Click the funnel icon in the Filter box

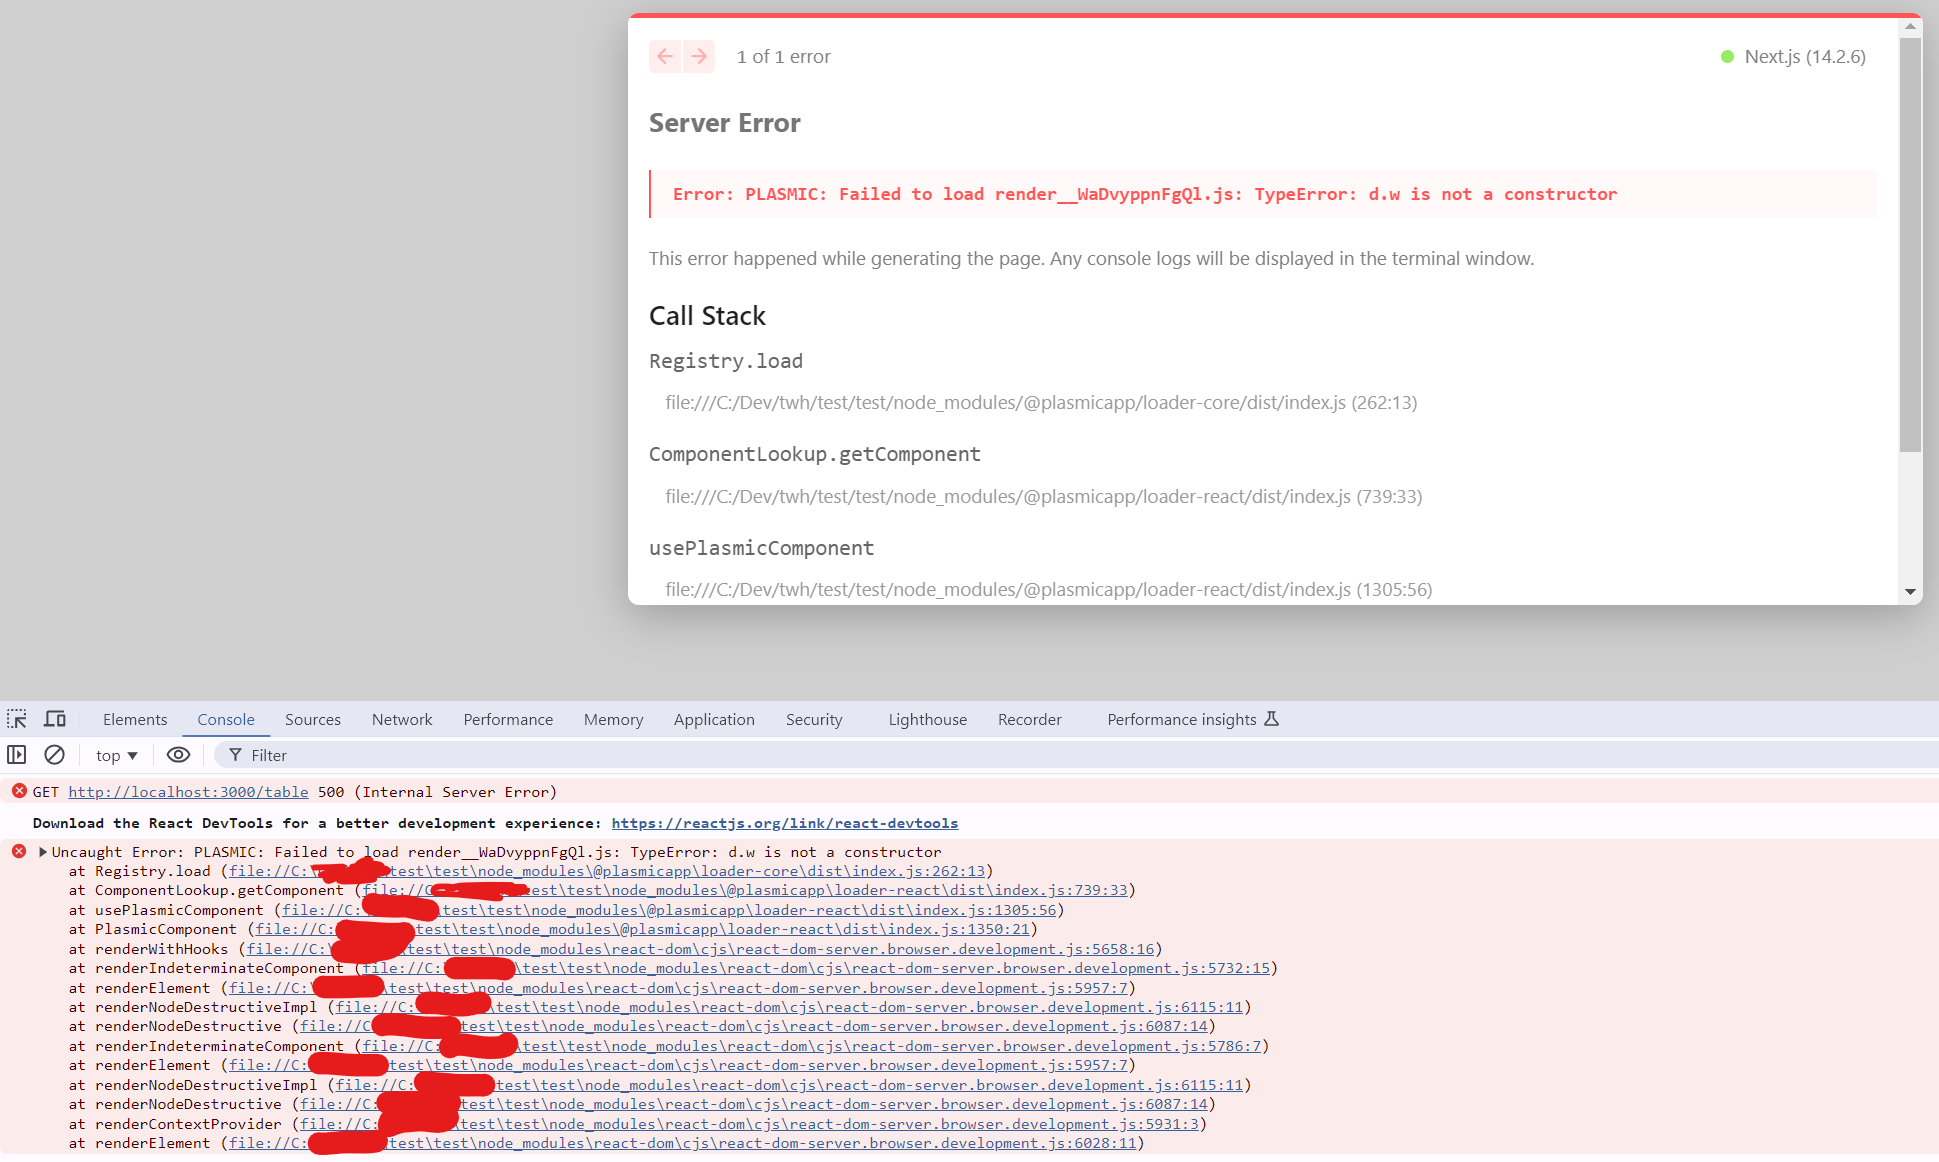click(x=235, y=755)
